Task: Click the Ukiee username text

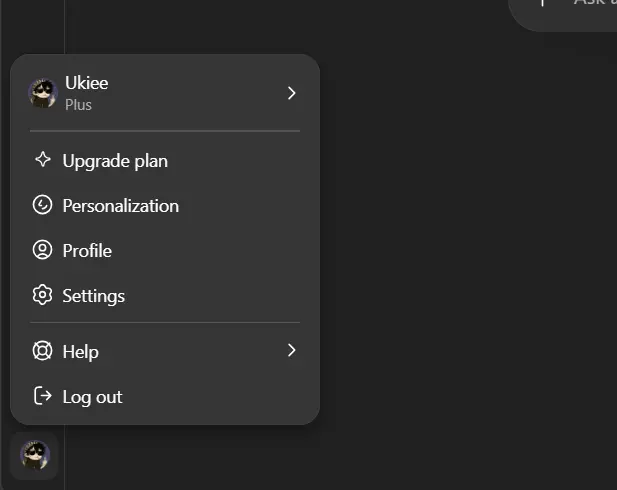Action: (x=87, y=83)
